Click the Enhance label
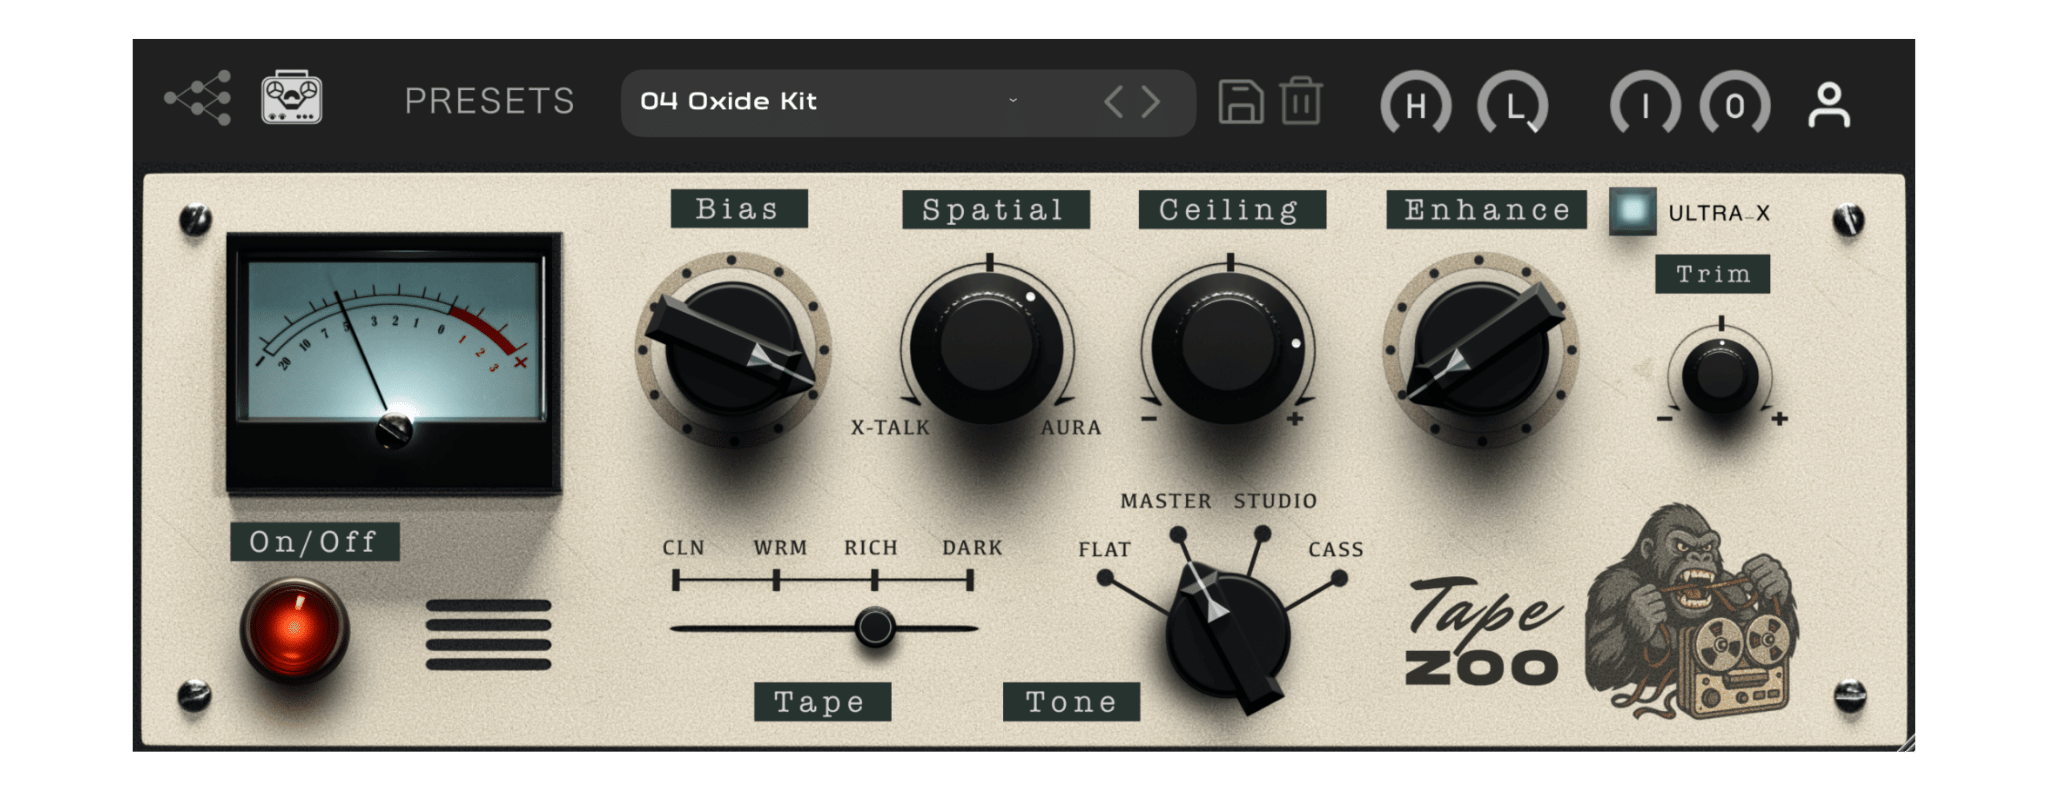 (1486, 209)
